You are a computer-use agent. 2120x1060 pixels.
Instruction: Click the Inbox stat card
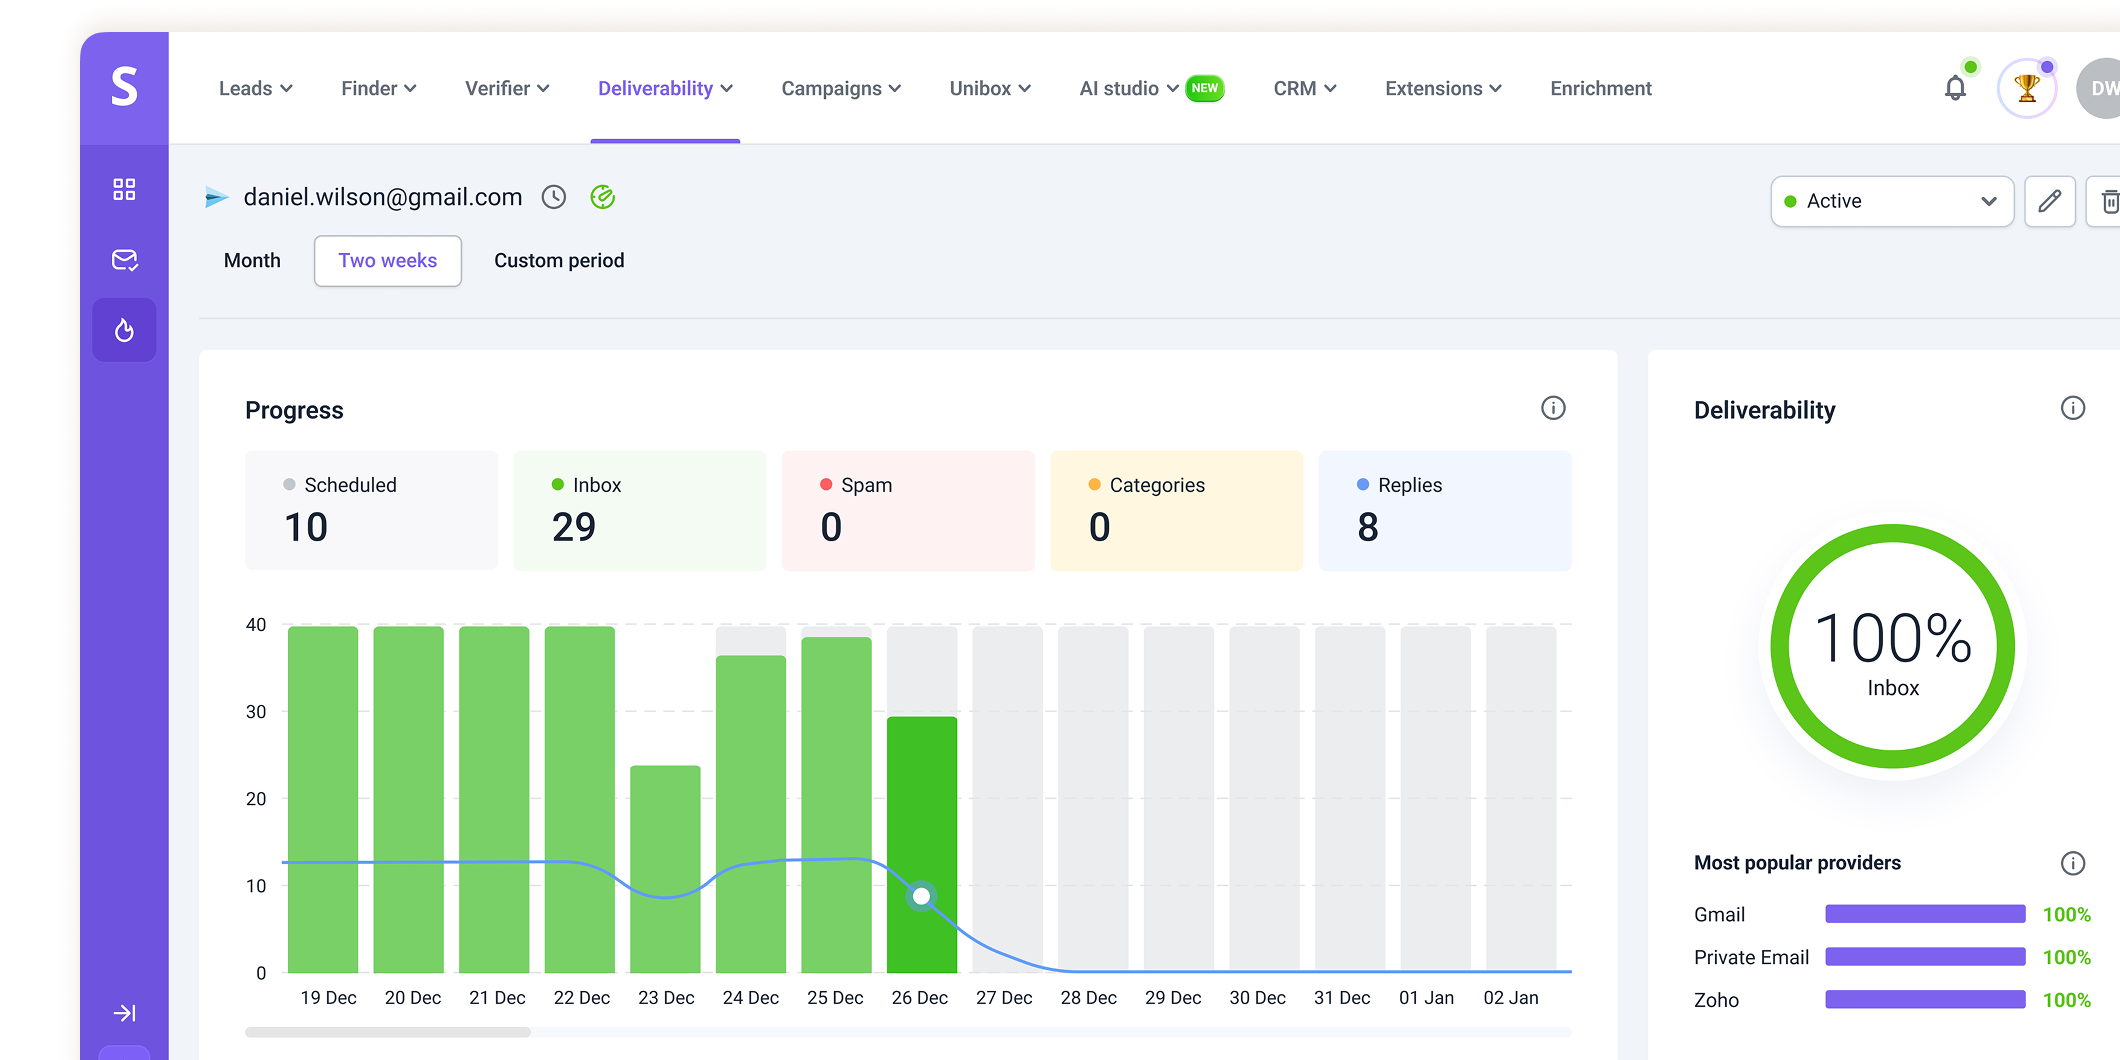(639, 510)
